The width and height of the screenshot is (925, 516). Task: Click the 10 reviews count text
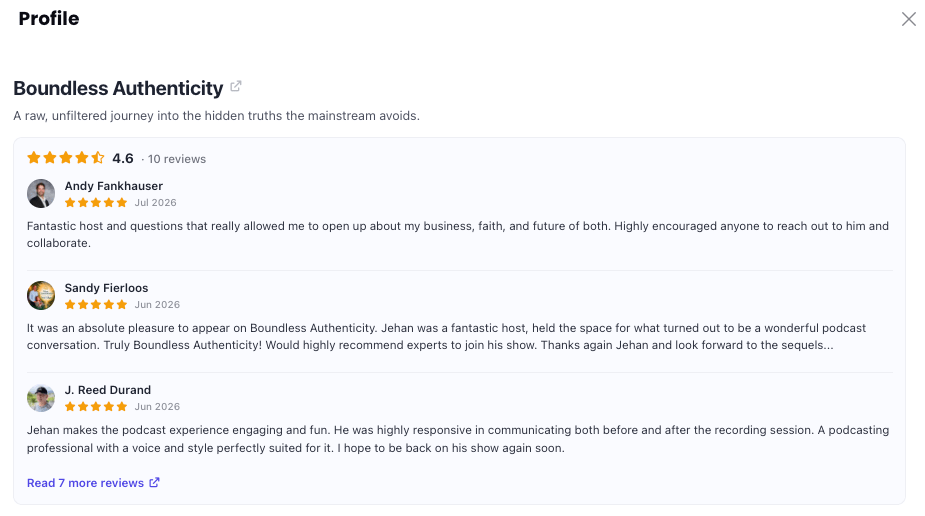176,159
